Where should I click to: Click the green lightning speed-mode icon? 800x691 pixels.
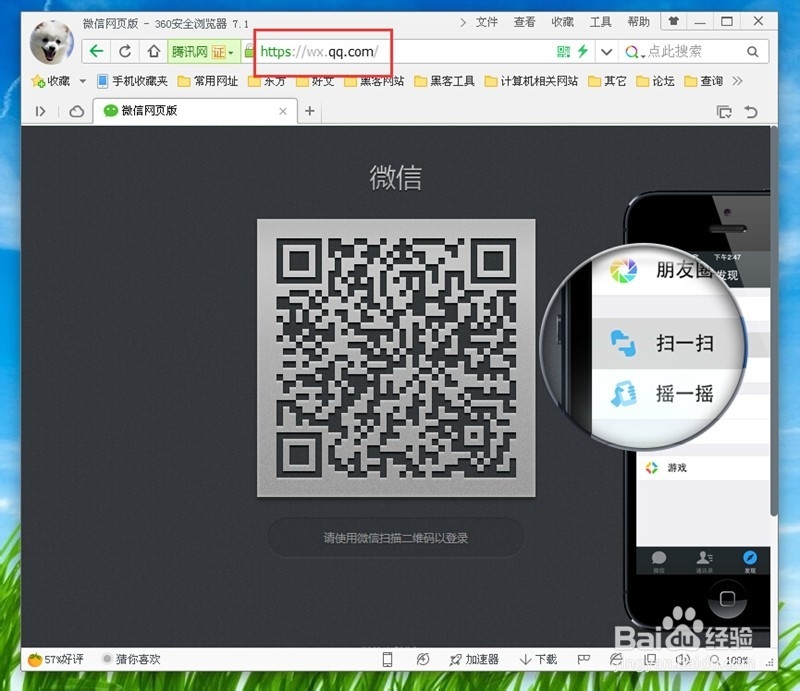coord(583,51)
